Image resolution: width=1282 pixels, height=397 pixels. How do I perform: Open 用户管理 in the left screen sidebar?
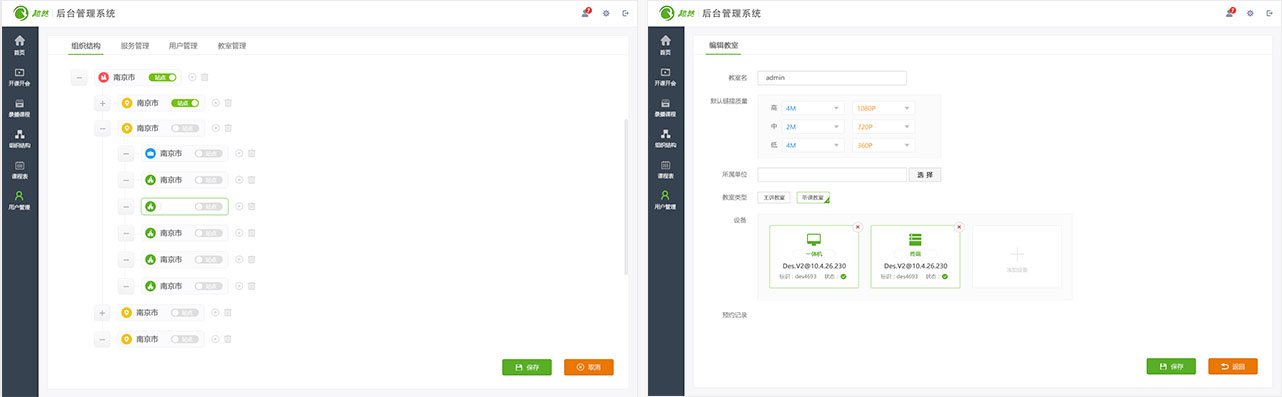pyautogui.click(x=19, y=200)
